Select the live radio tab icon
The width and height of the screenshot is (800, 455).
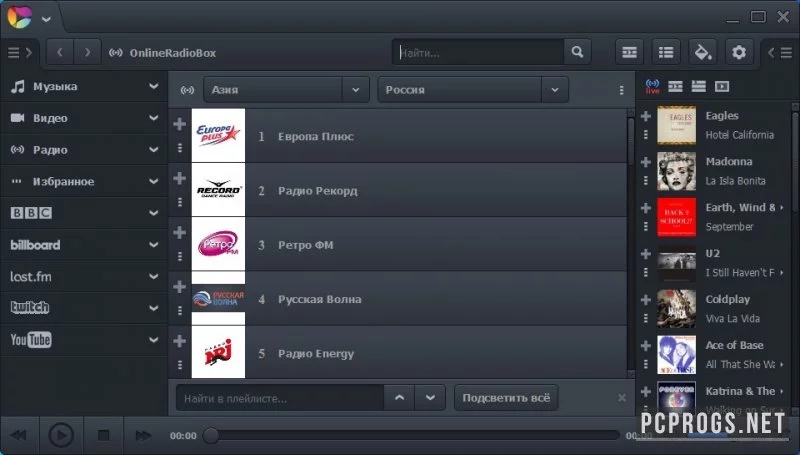[x=652, y=86]
